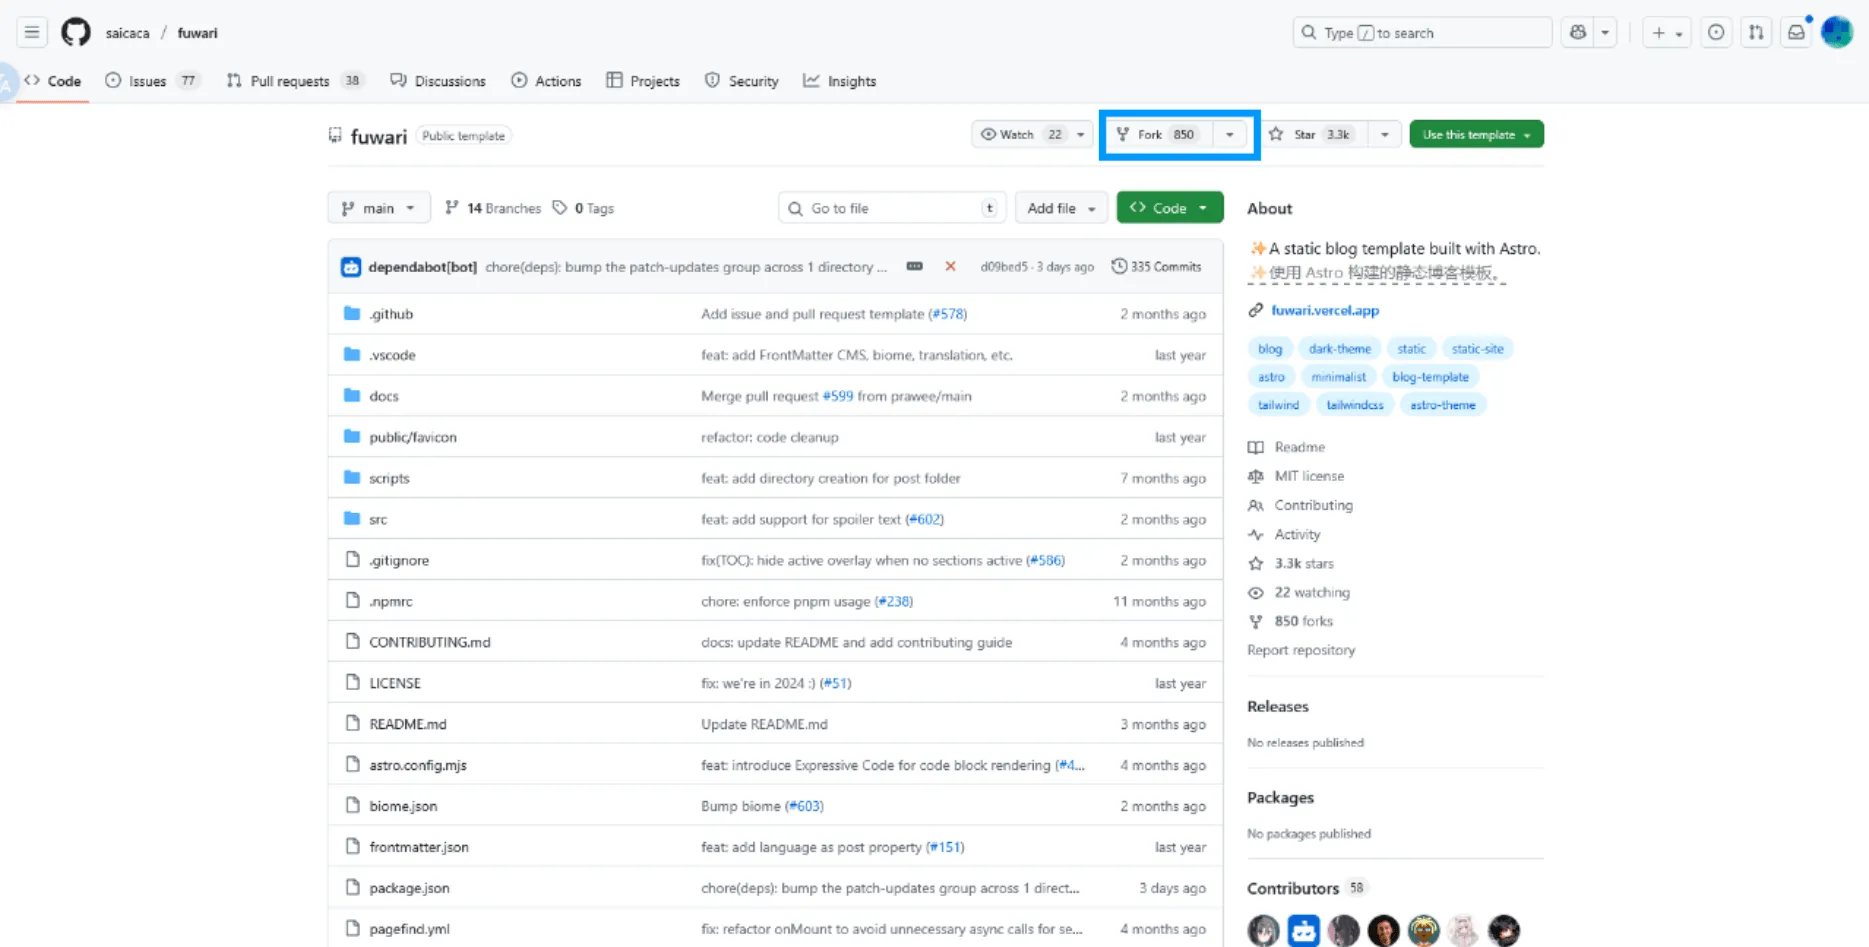Screen dimensions: 1869x947
Task: Open pull requests icon in top header
Action: (1756, 33)
